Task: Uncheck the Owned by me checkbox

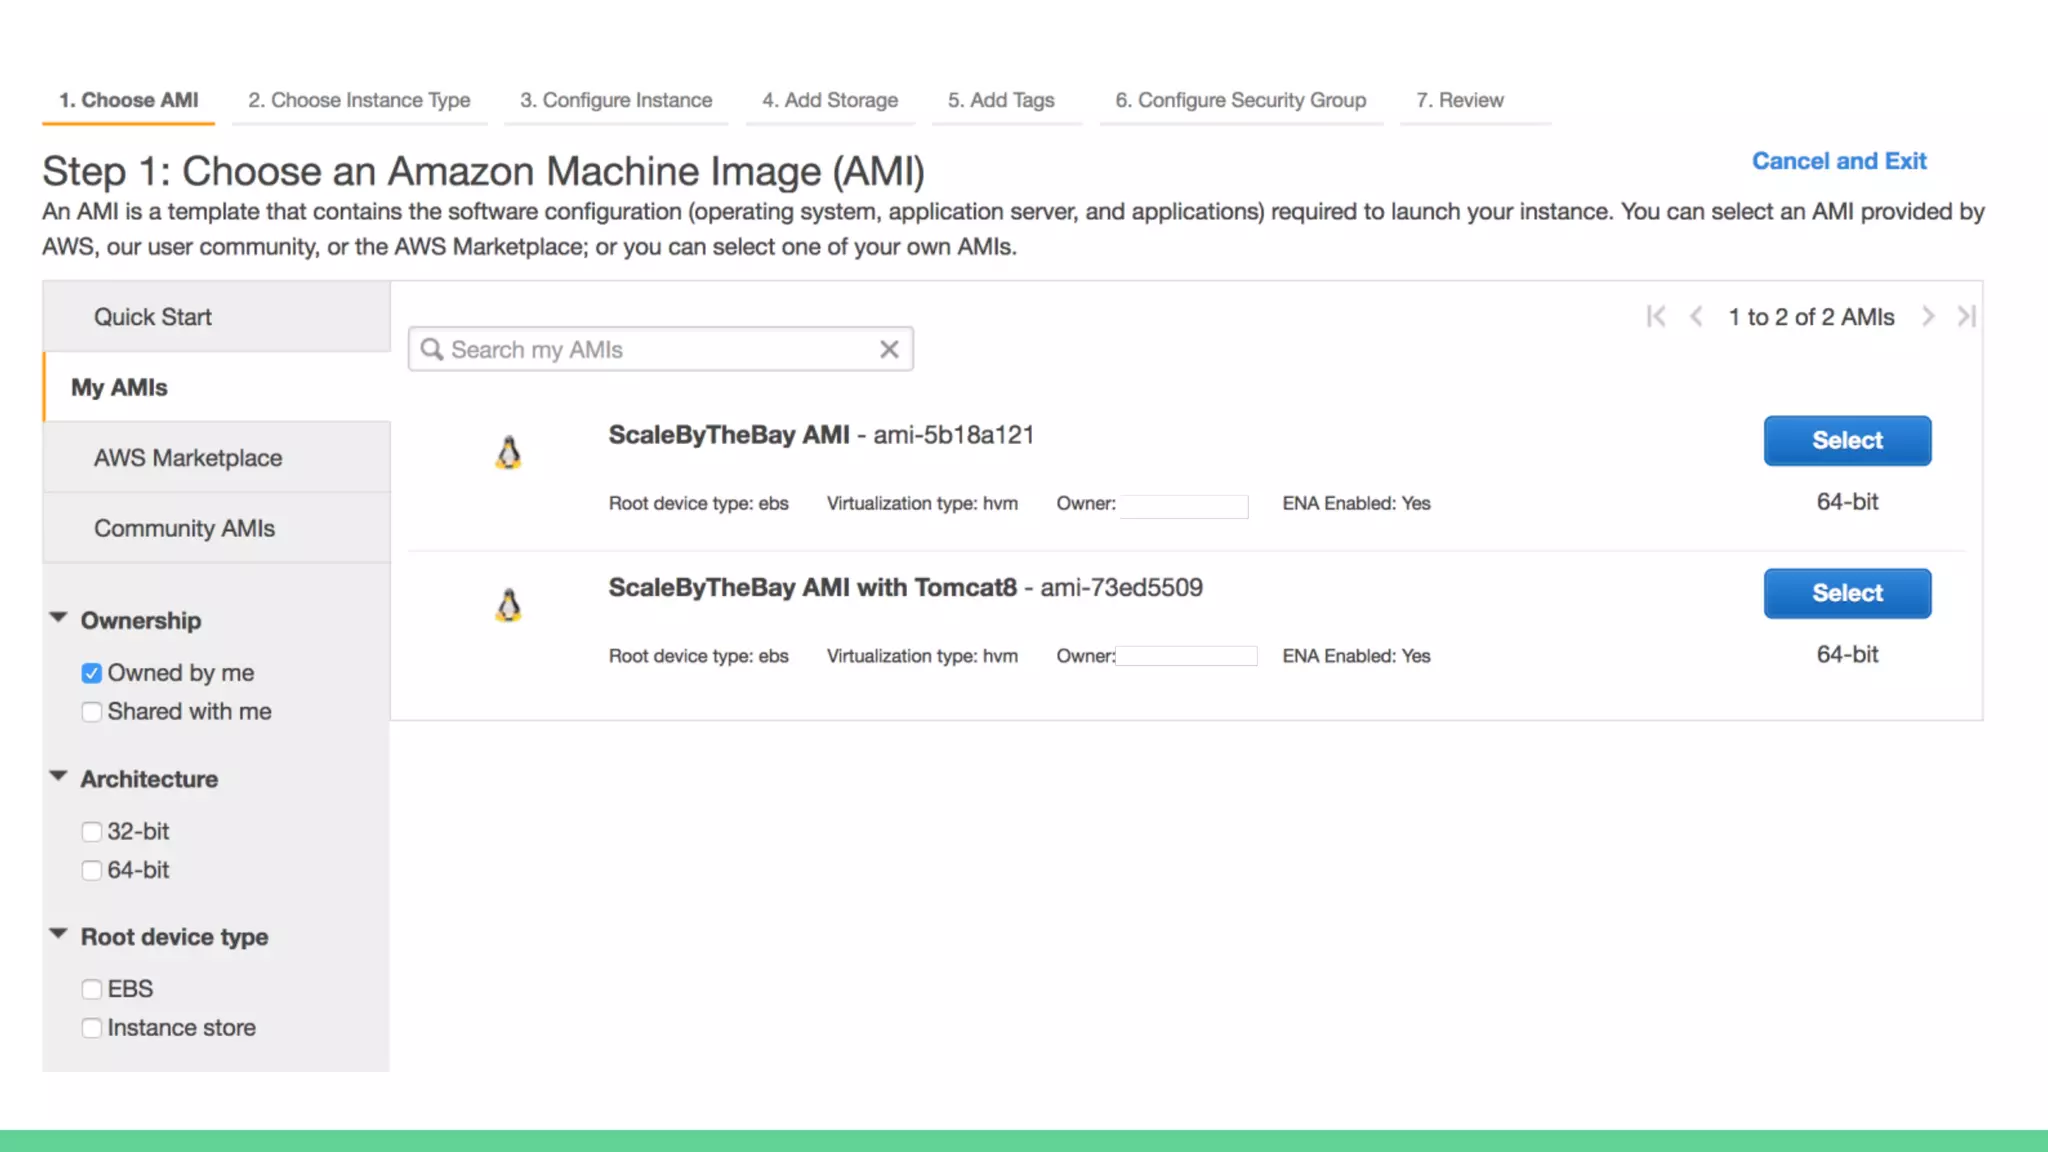Action: [92, 673]
